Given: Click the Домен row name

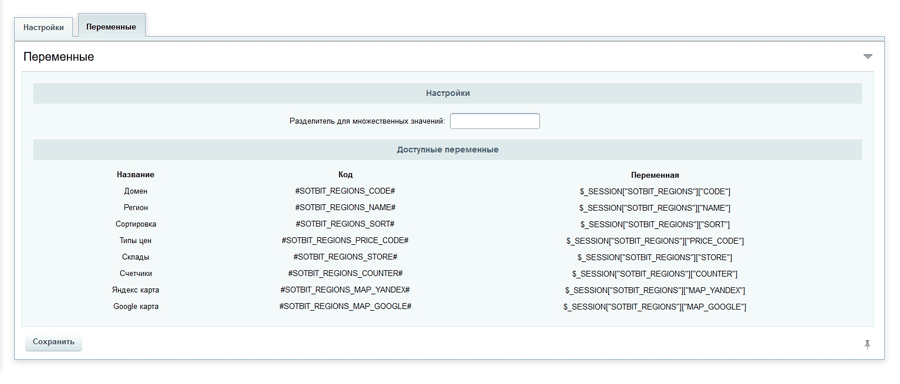Looking at the screenshot, I should 135,191.
